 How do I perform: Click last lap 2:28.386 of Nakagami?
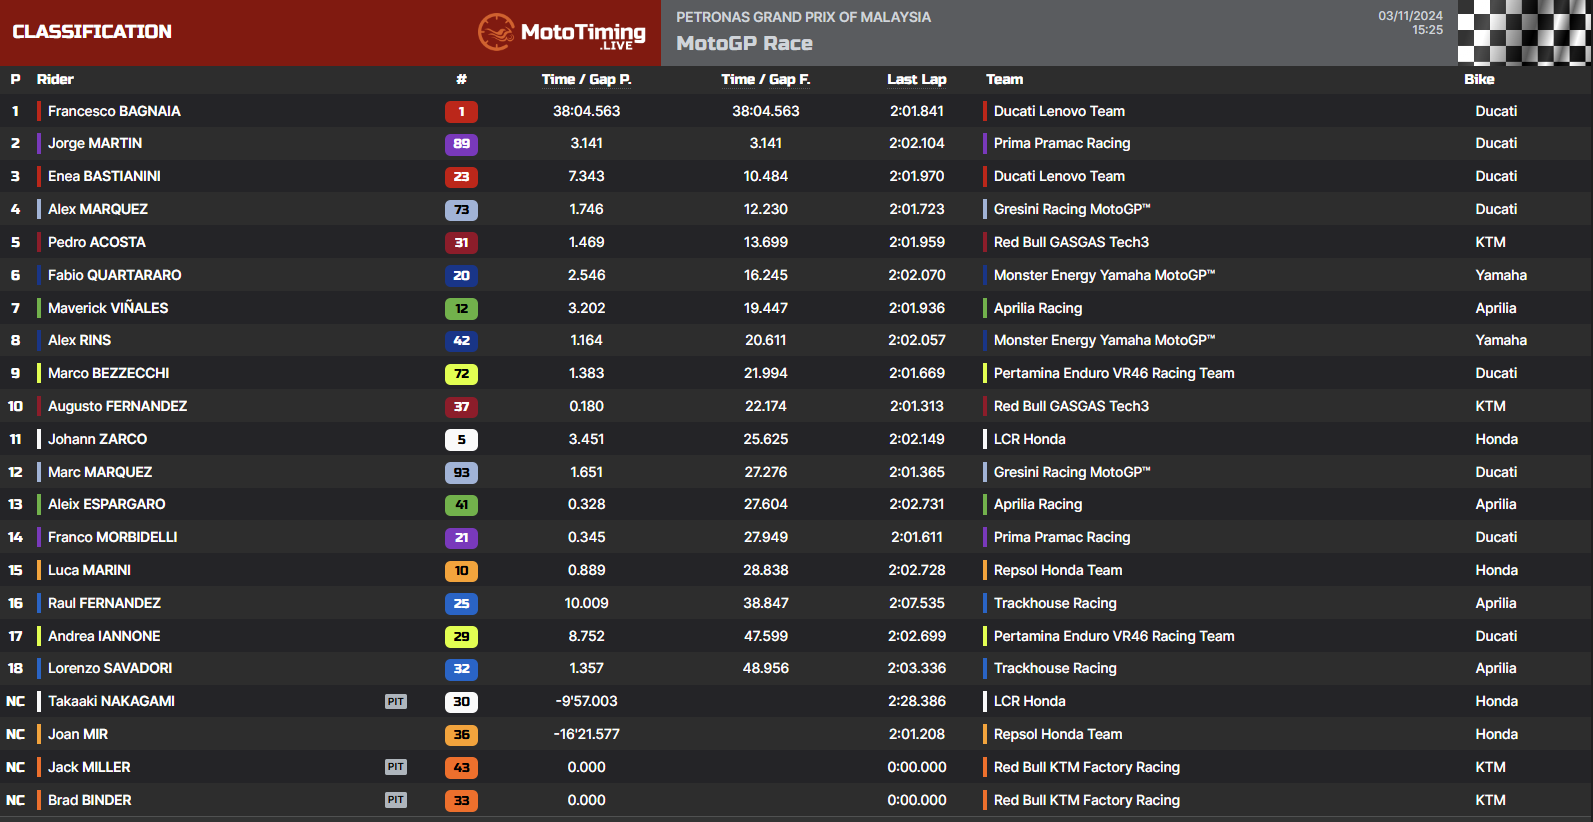pyautogui.click(x=917, y=701)
